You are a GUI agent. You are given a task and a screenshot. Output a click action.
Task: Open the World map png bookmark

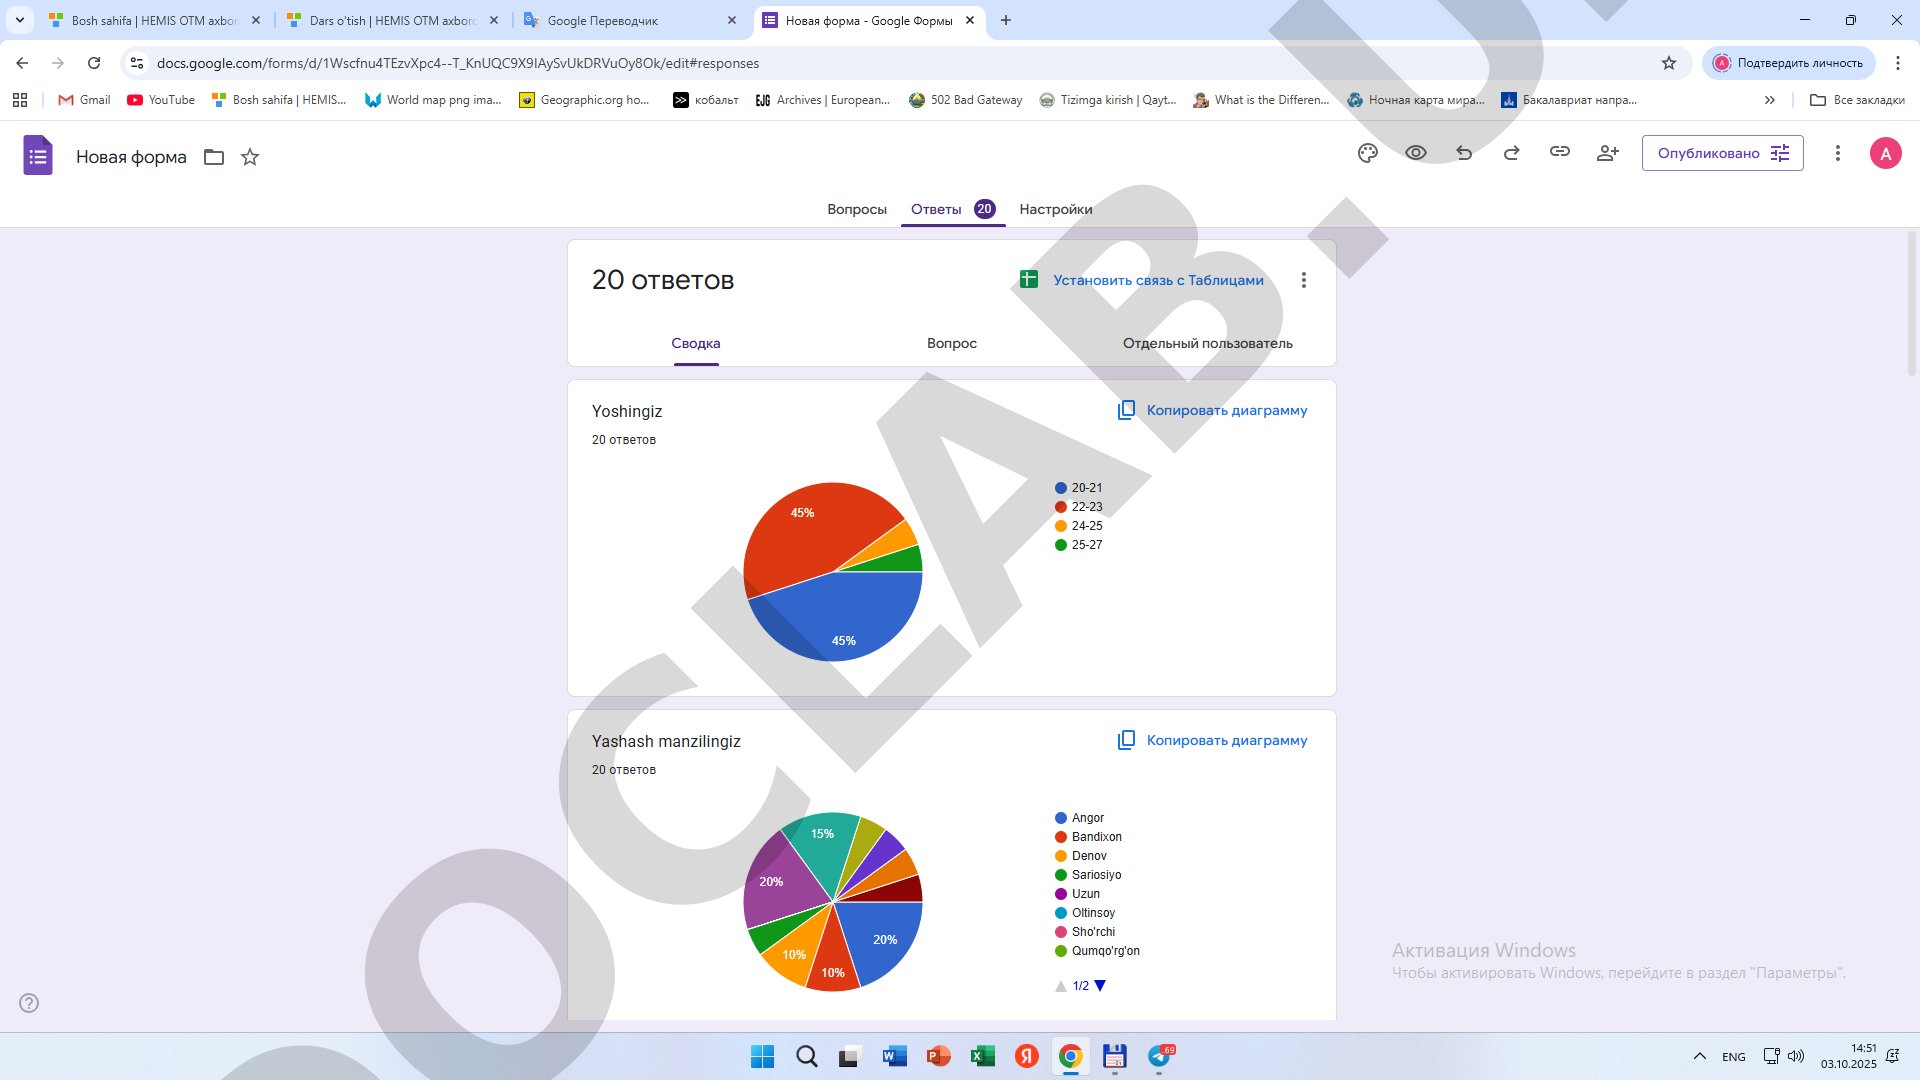click(x=433, y=100)
